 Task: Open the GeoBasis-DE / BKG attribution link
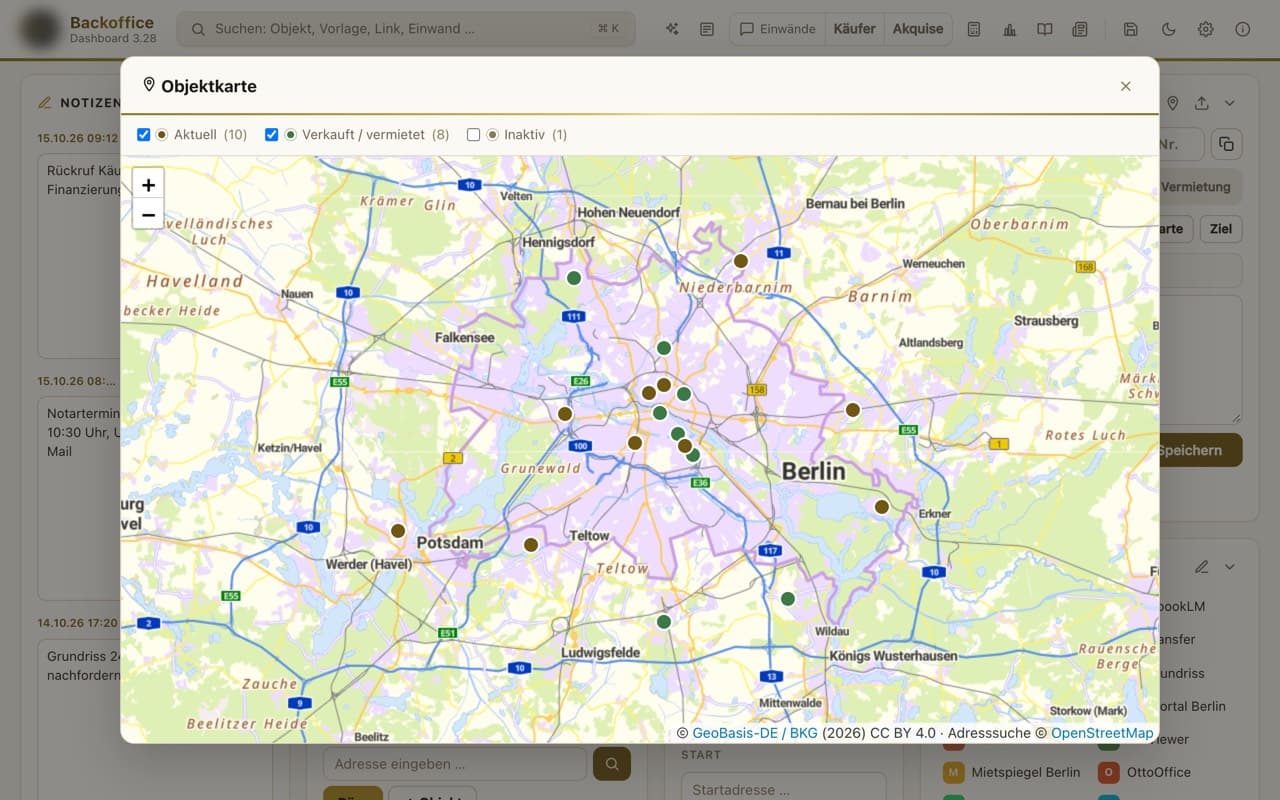[x=755, y=733]
